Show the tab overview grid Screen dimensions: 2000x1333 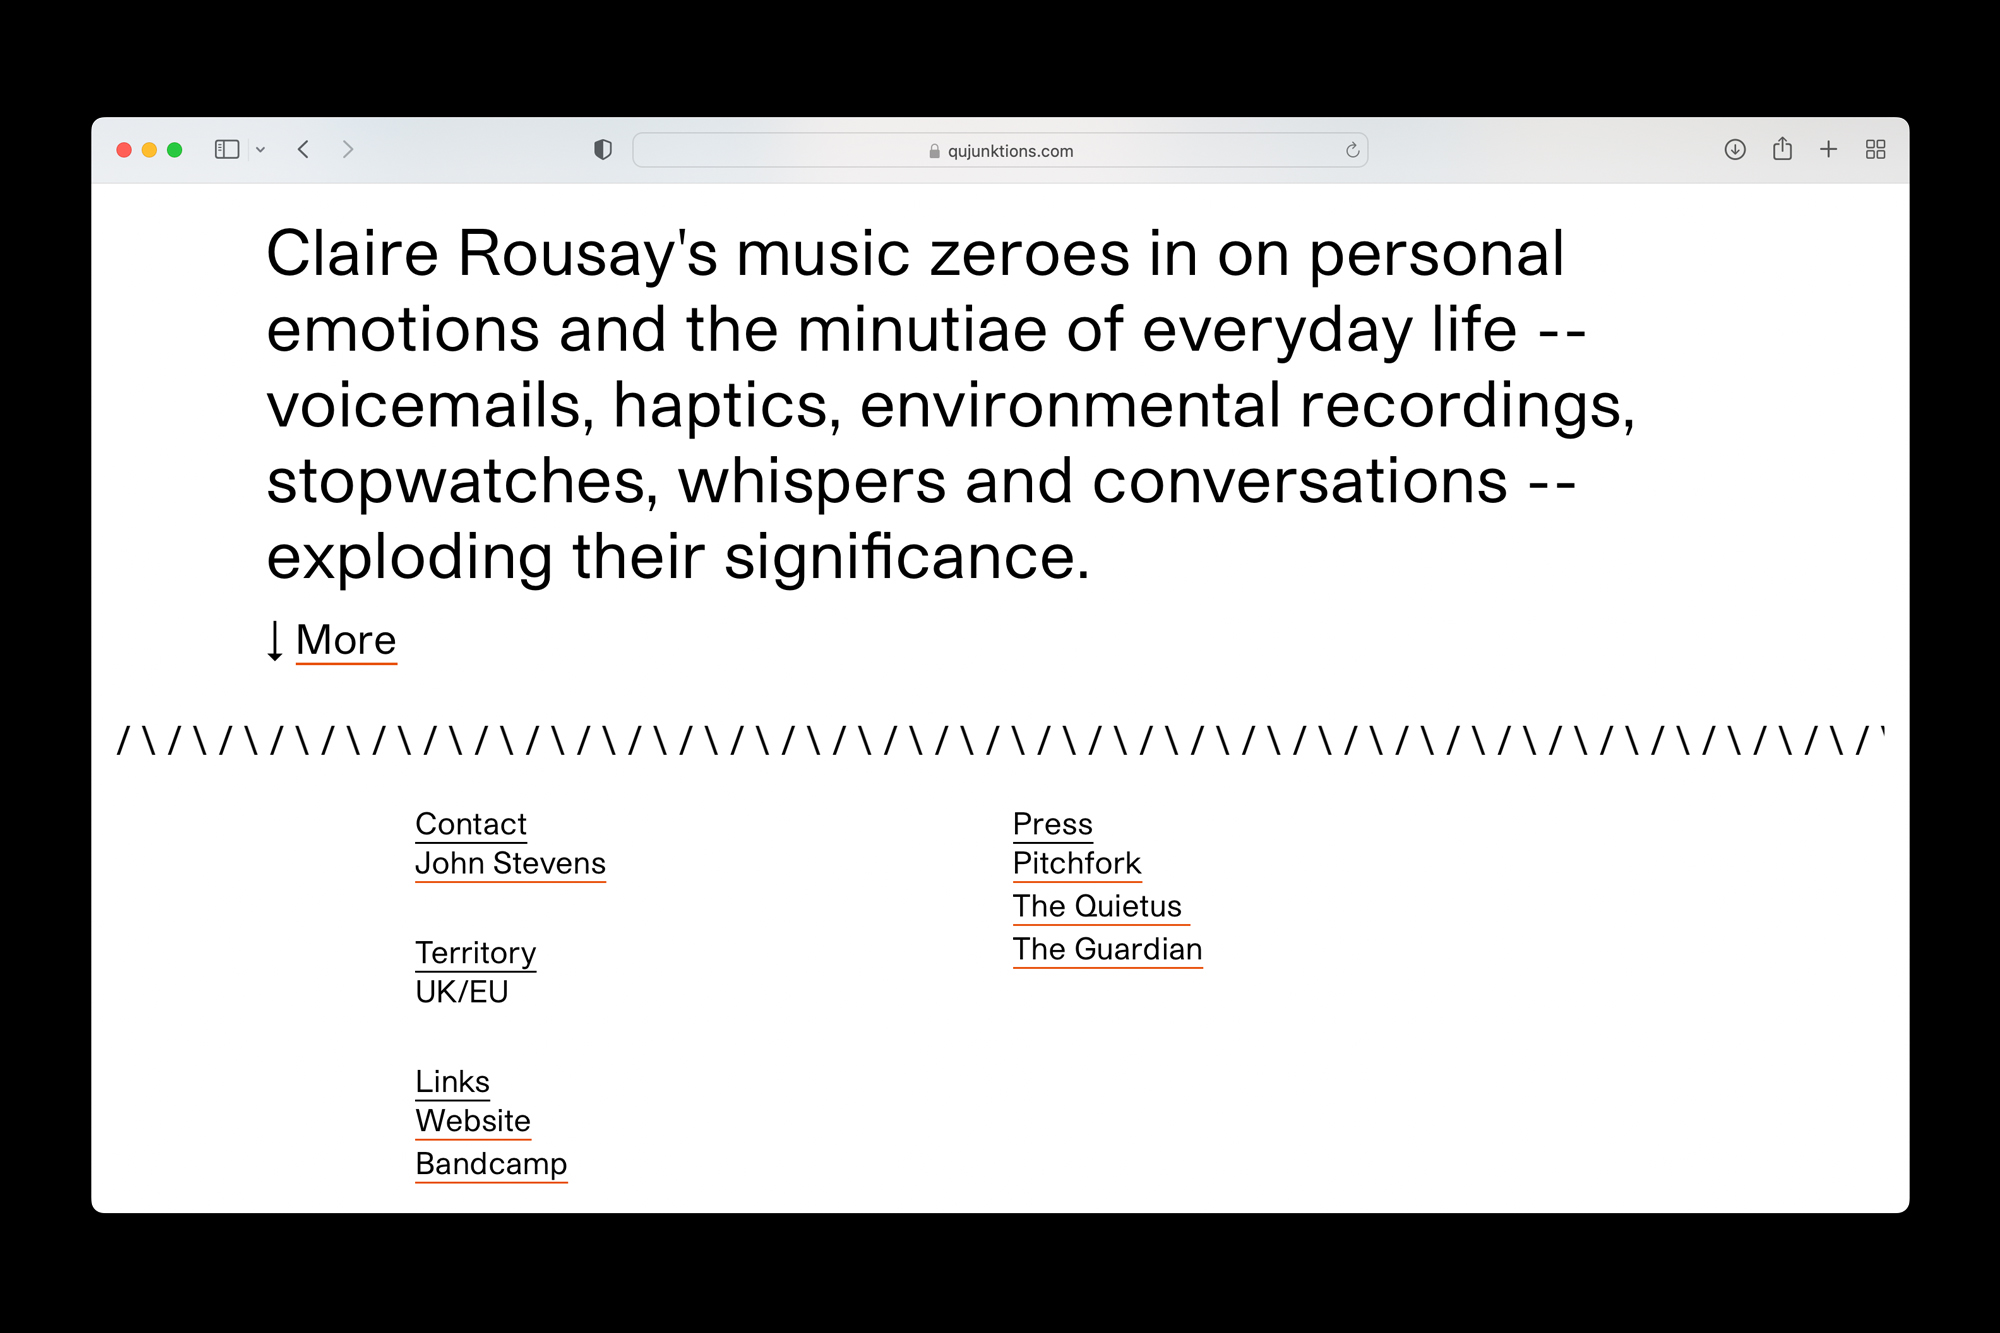tap(1875, 150)
